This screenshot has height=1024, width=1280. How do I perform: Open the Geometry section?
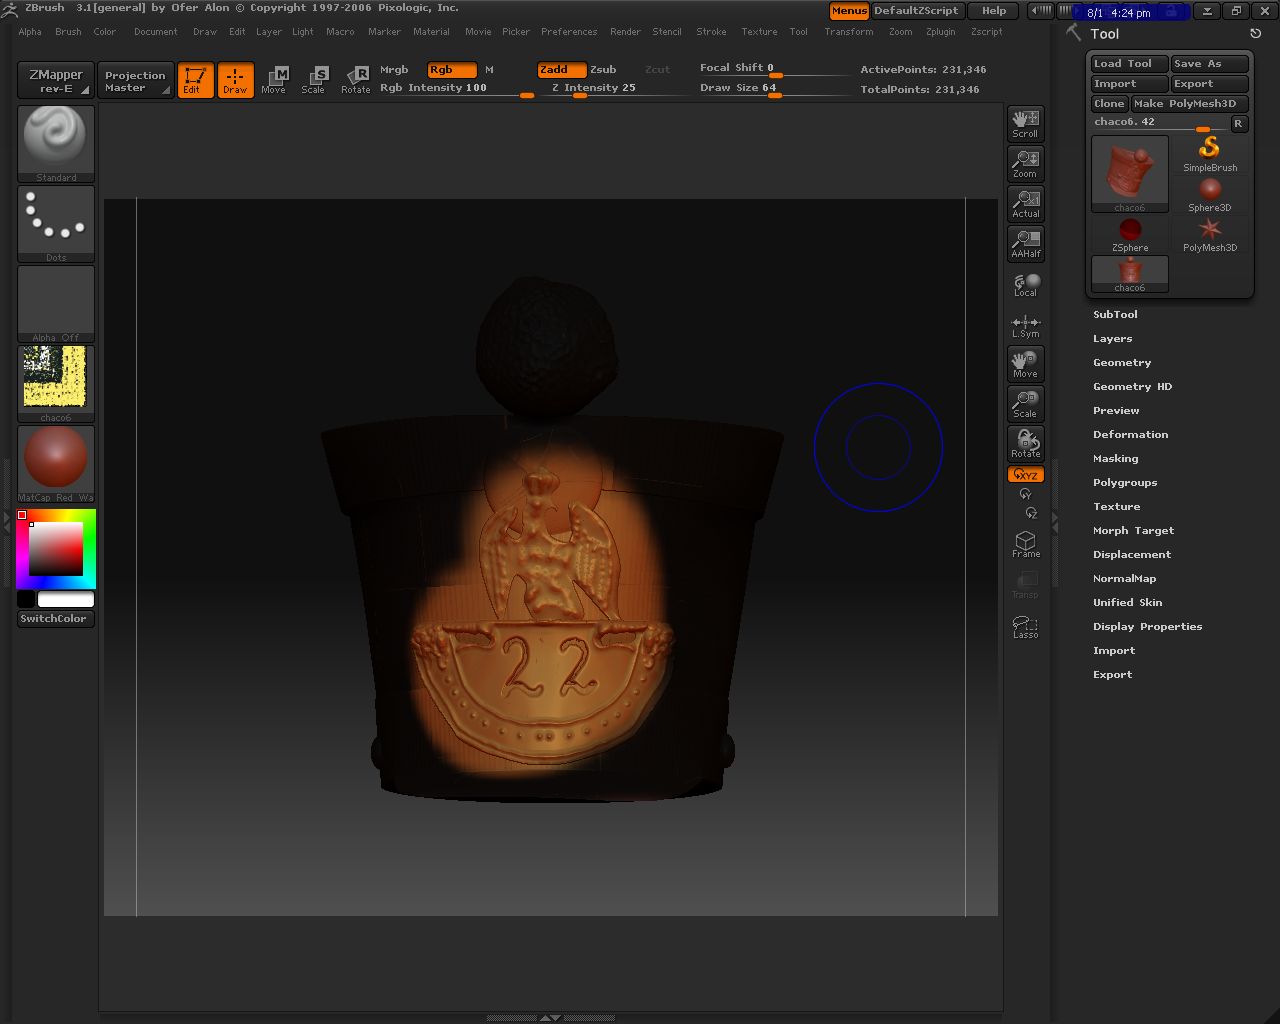pyautogui.click(x=1121, y=362)
